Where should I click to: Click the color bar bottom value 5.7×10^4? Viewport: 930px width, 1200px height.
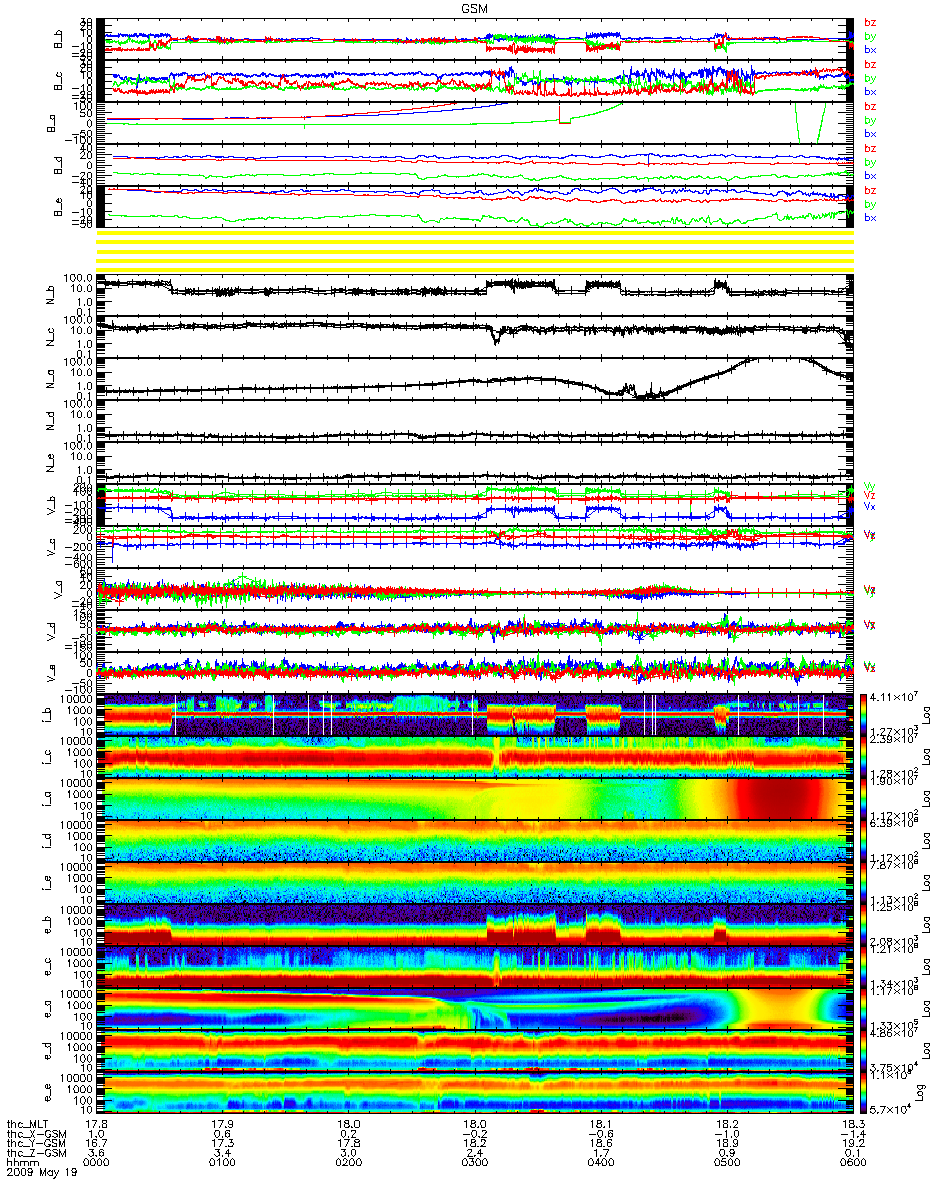(x=888, y=1110)
